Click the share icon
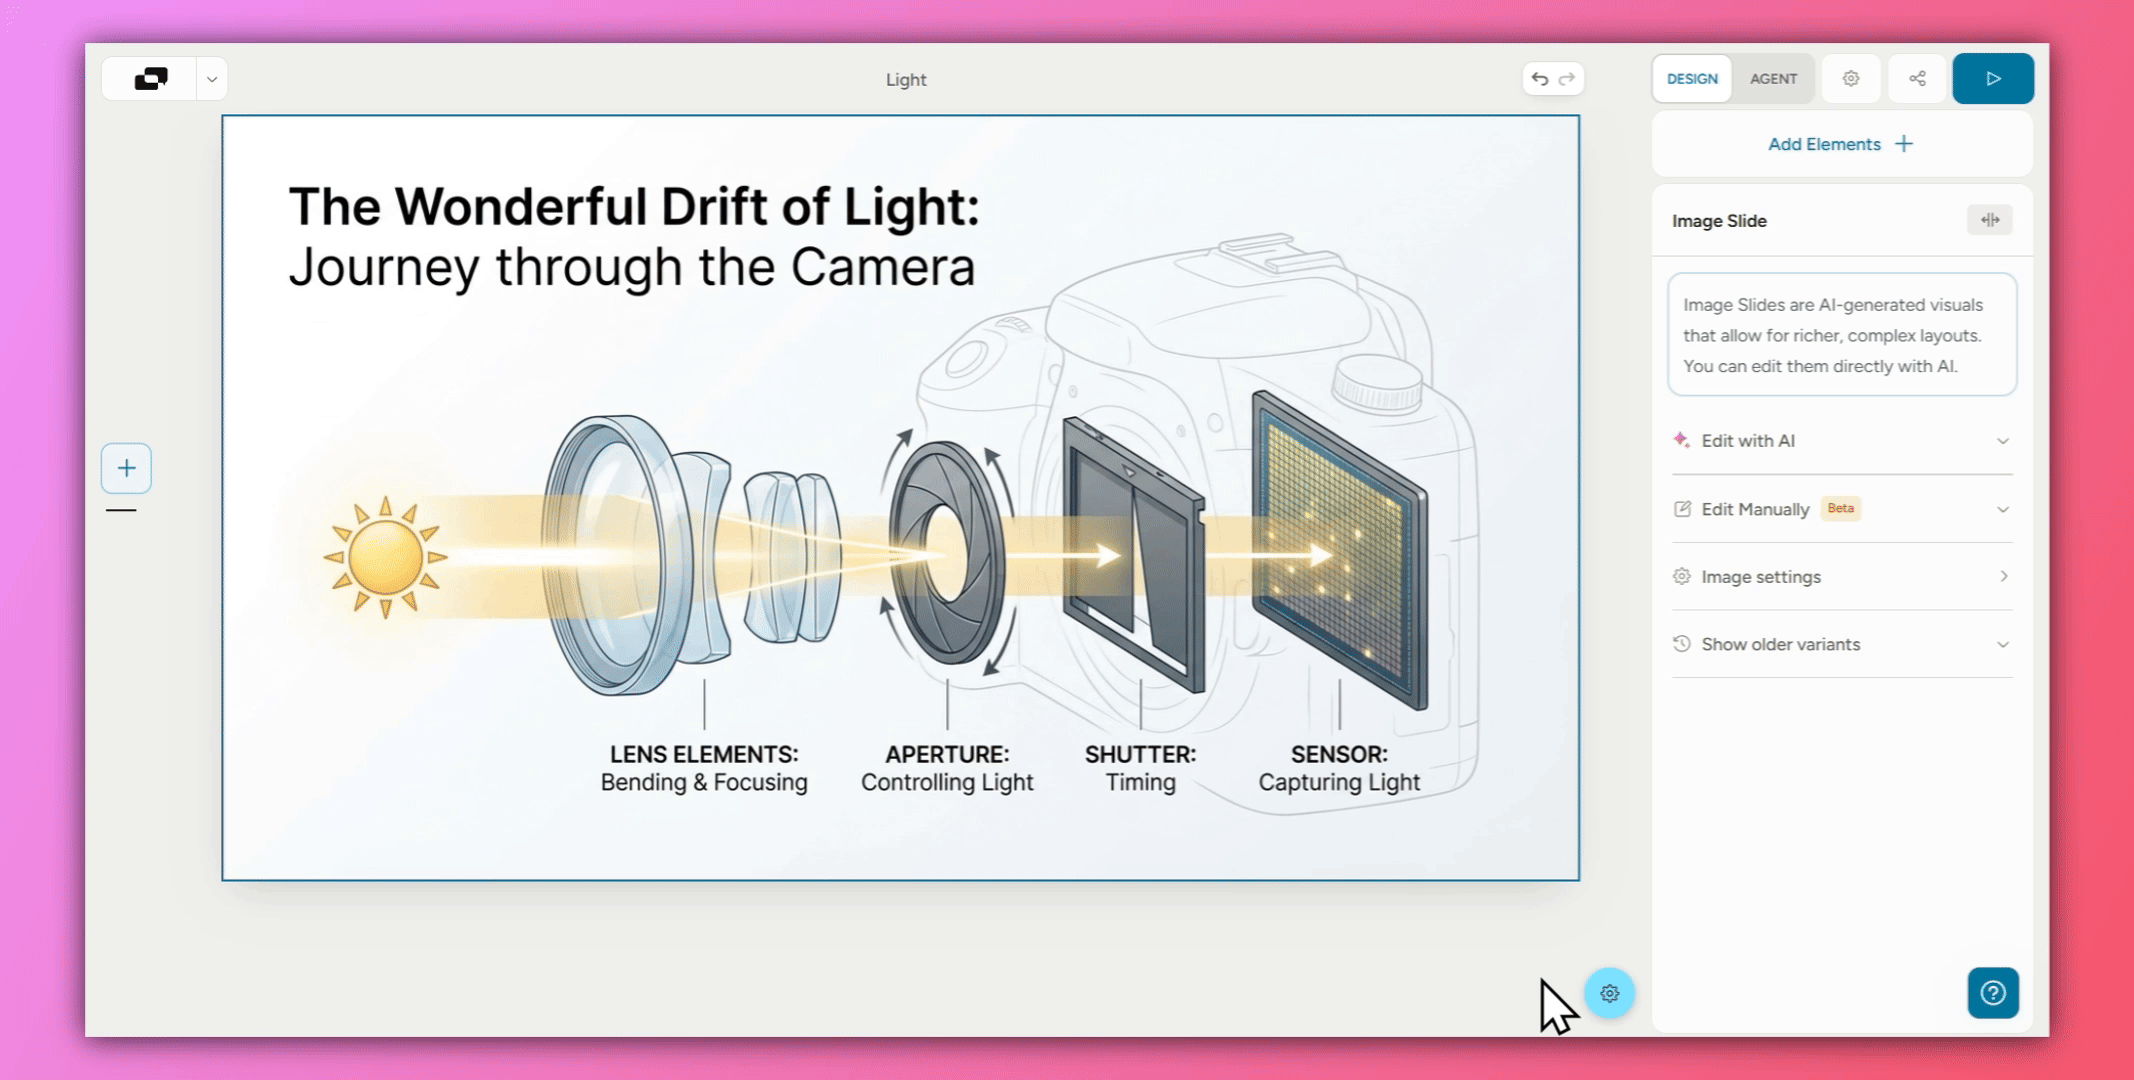2134x1080 pixels. 1917,79
